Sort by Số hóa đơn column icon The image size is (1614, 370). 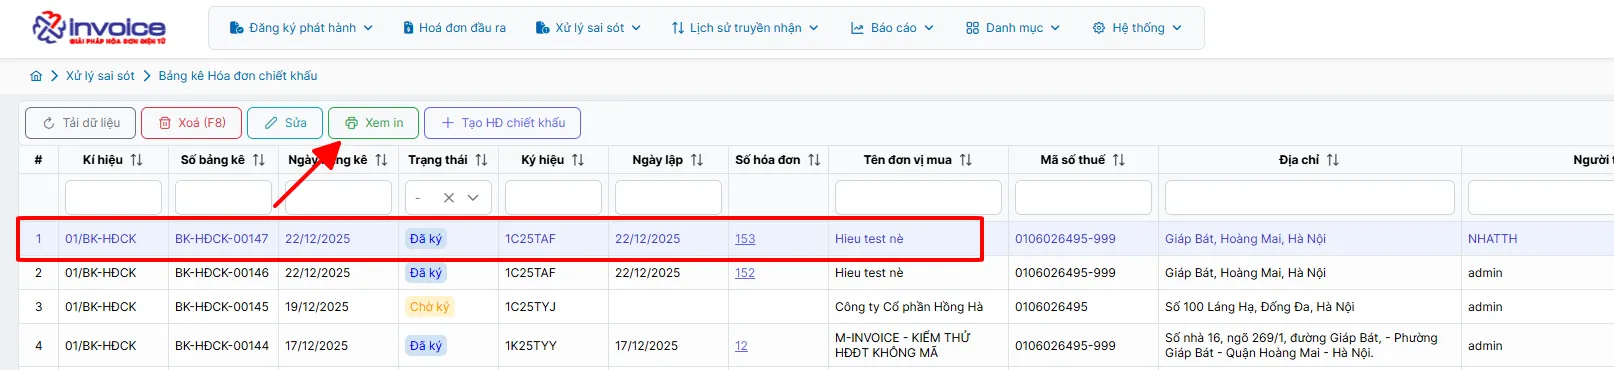click(x=814, y=160)
